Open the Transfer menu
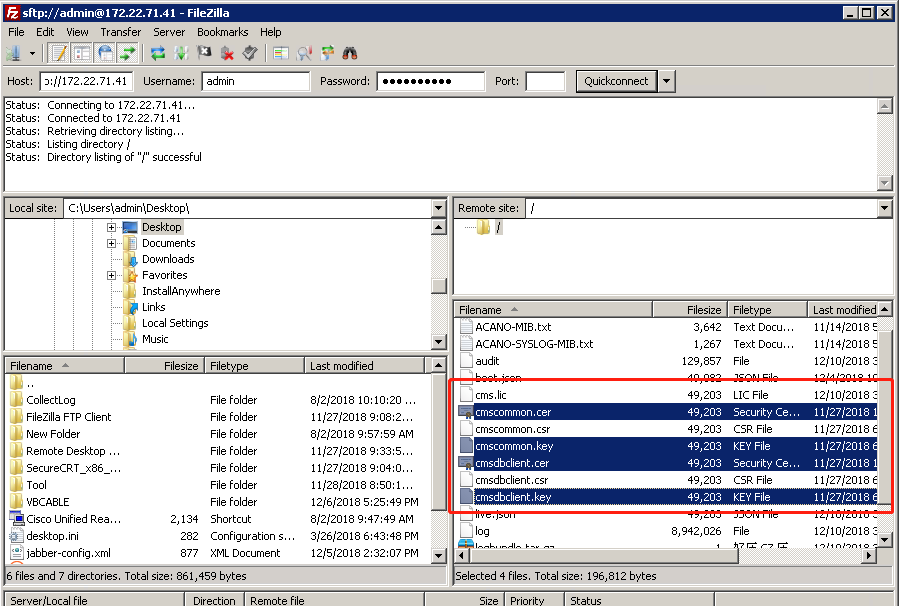This screenshot has height=606, width=899. [x=120, y=32]
